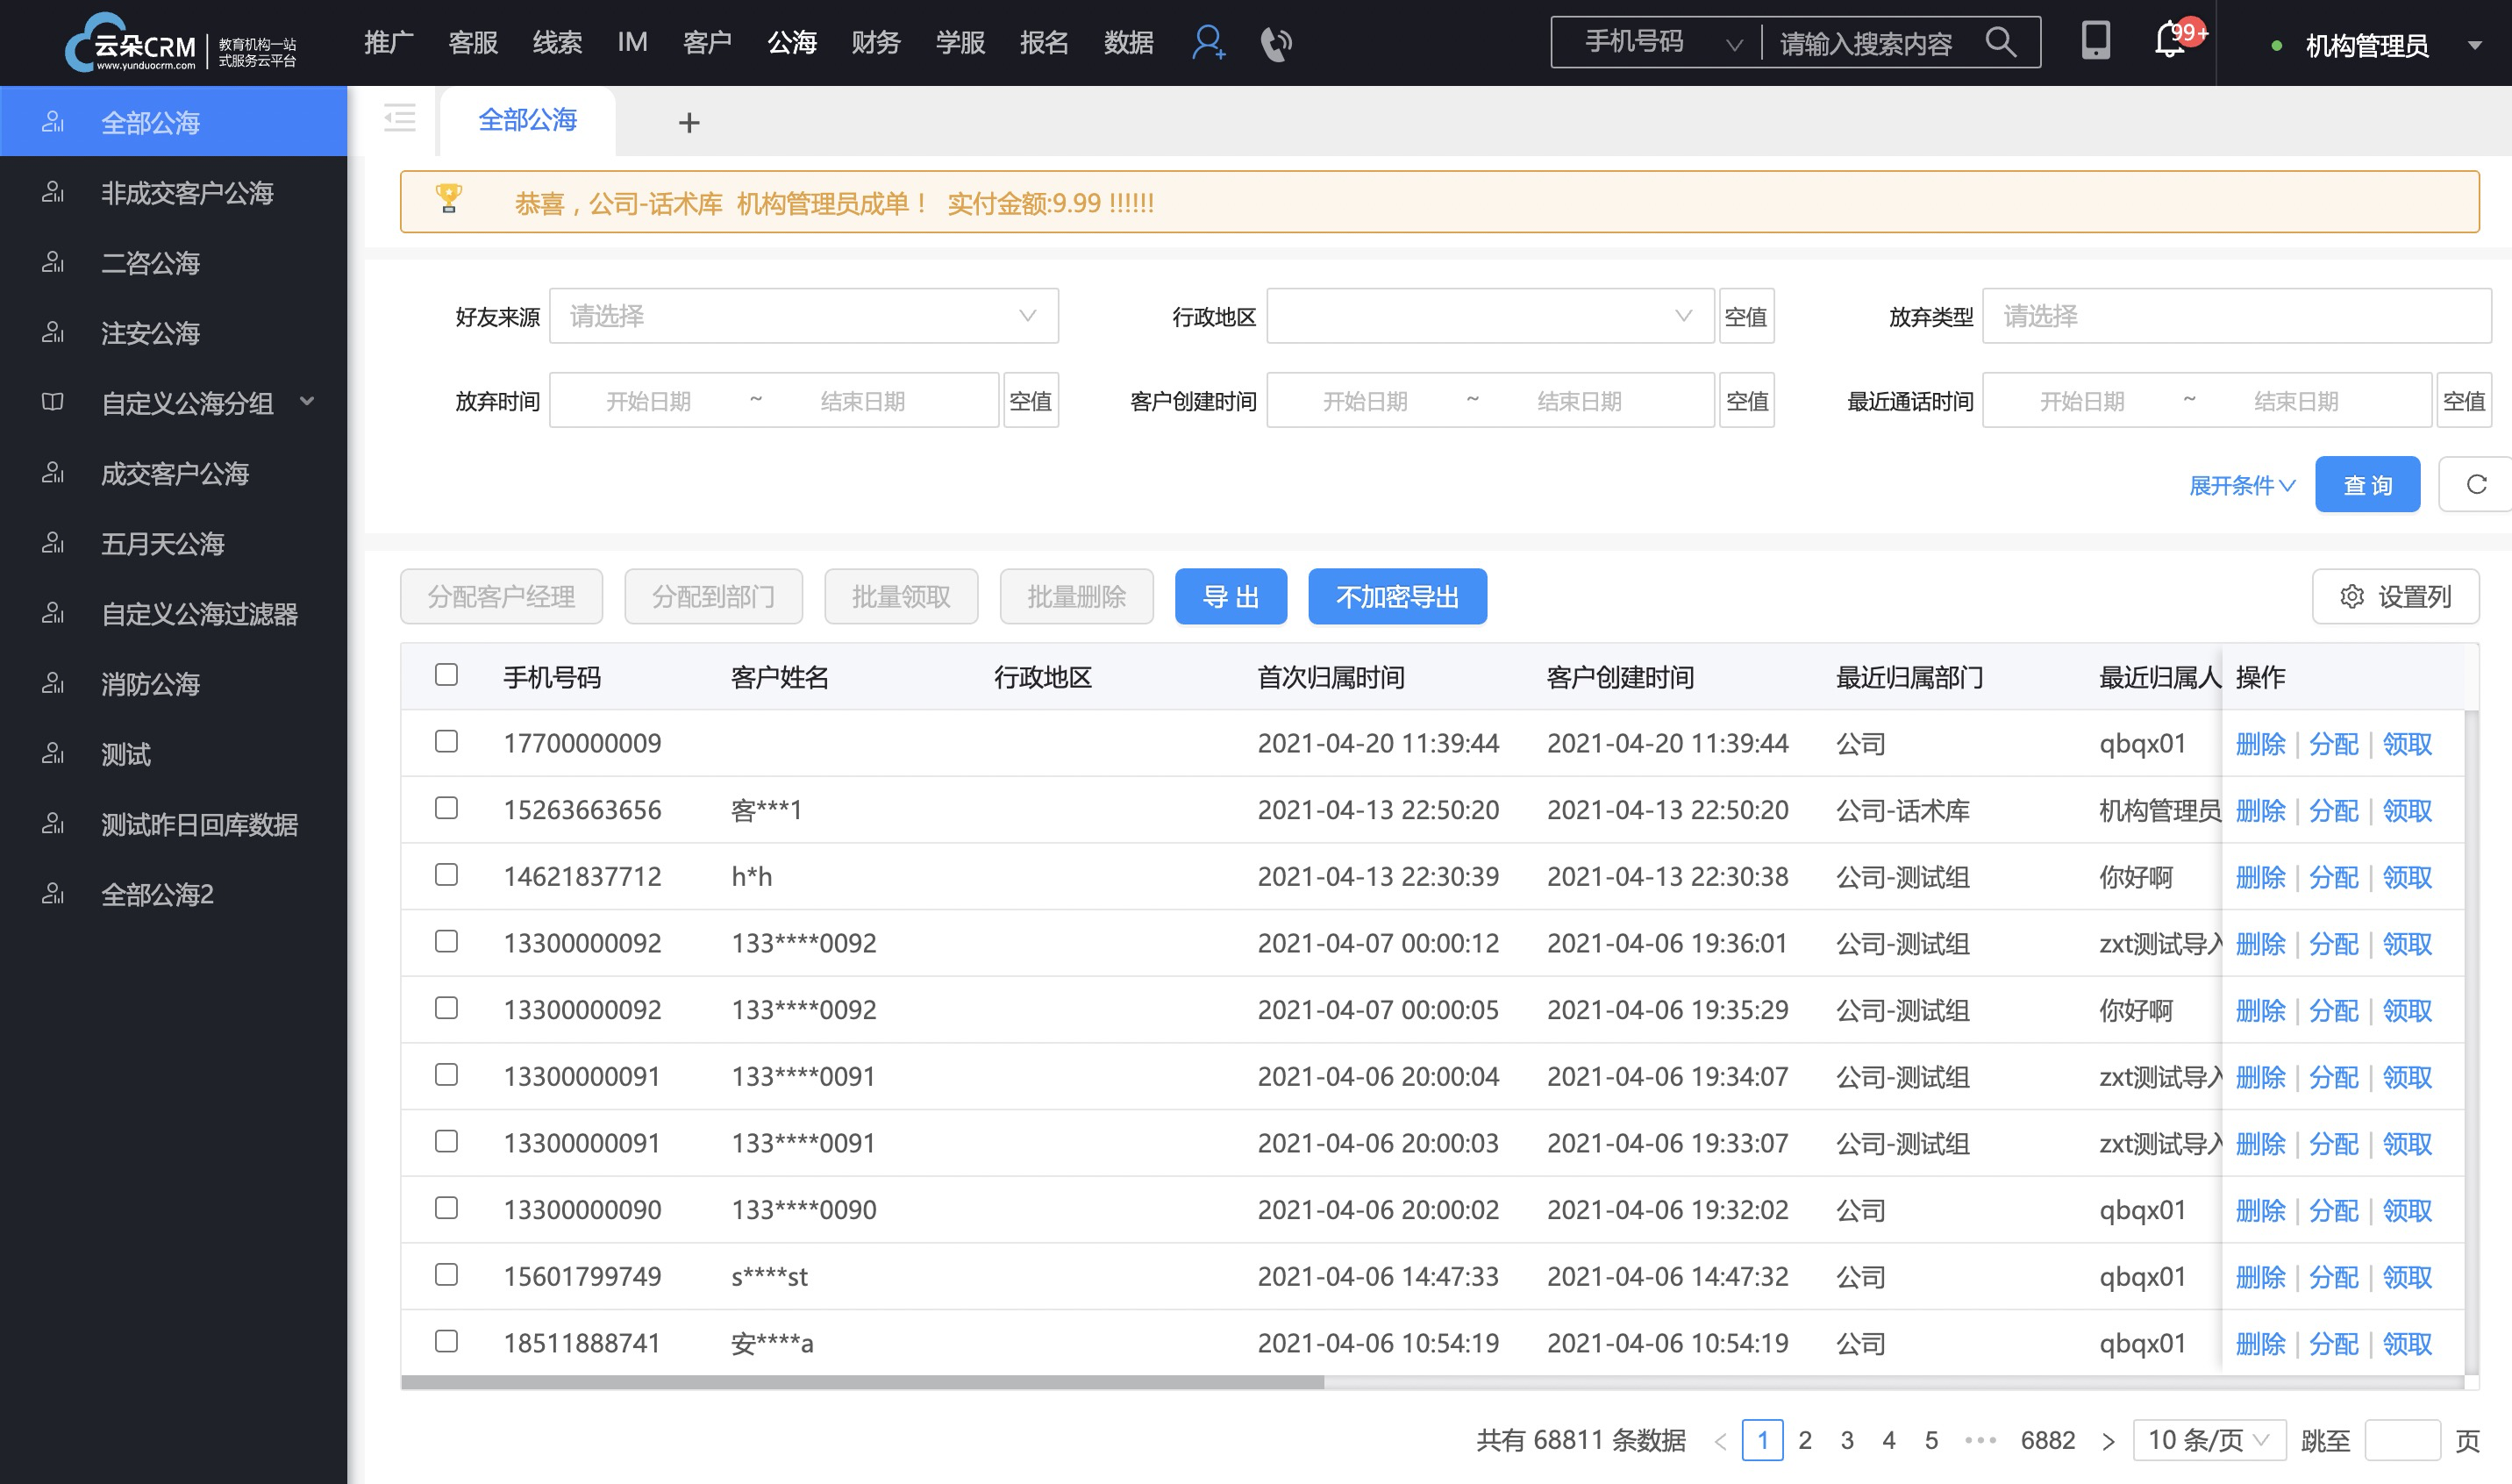Toggle the 13300000092 row checkbox
Image resolution: width=2512 pixels, height=1484 pixels.
(x=447, y=942)
